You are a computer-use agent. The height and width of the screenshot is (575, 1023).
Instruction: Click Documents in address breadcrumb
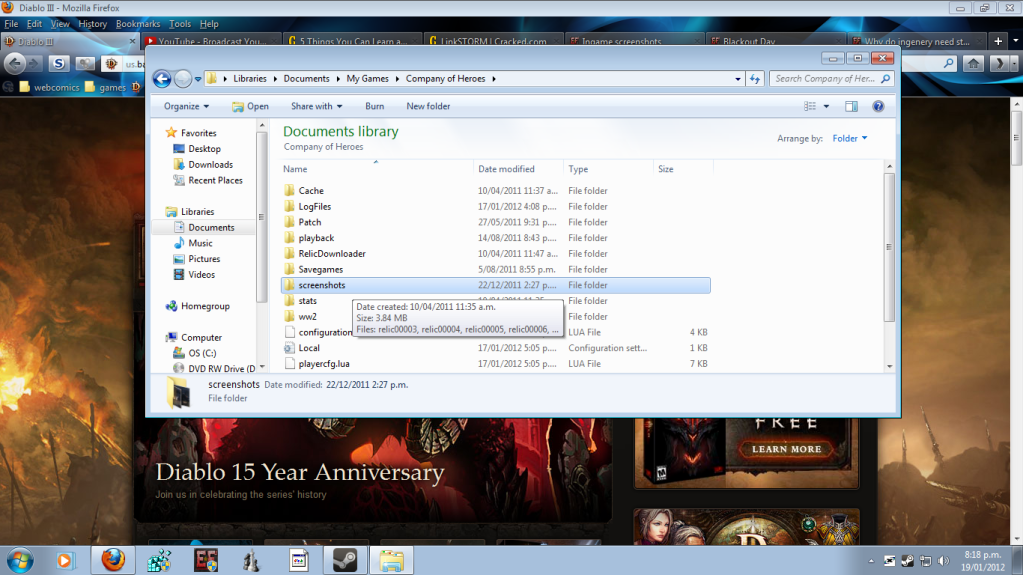point(306,78)
